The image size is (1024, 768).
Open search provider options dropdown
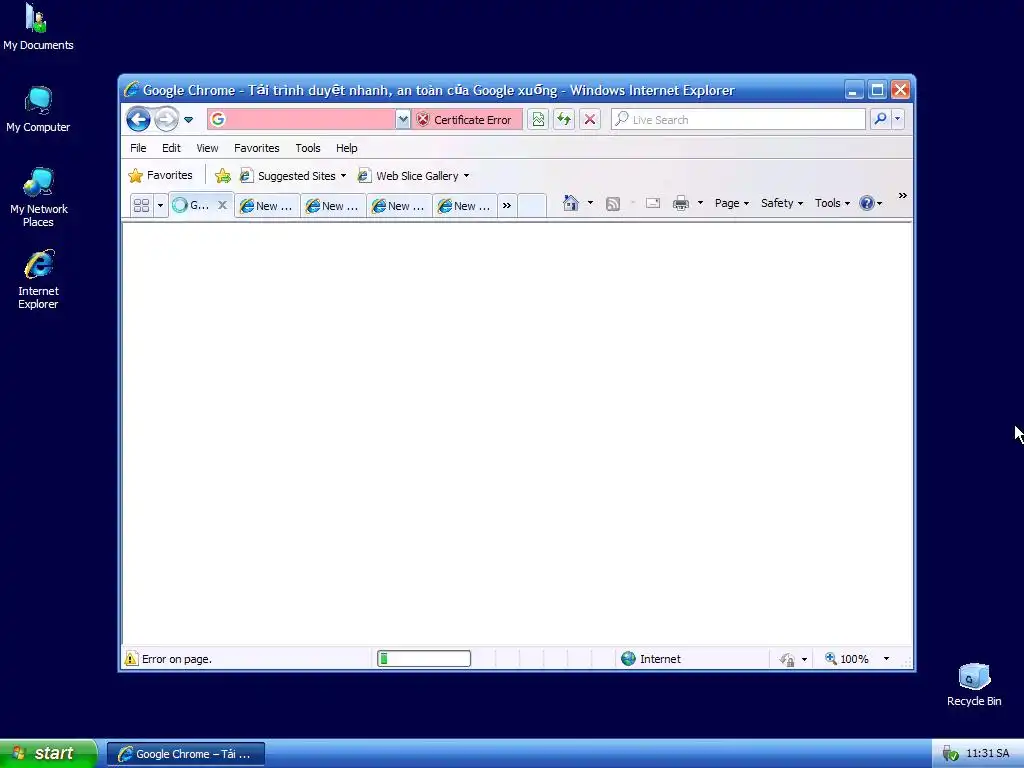pos(897,120)
